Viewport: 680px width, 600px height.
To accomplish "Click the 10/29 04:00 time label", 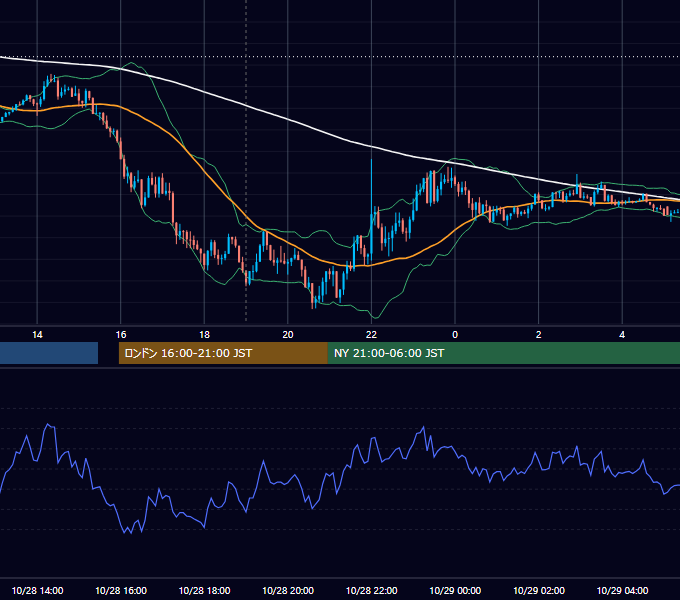I will point(622,590).
